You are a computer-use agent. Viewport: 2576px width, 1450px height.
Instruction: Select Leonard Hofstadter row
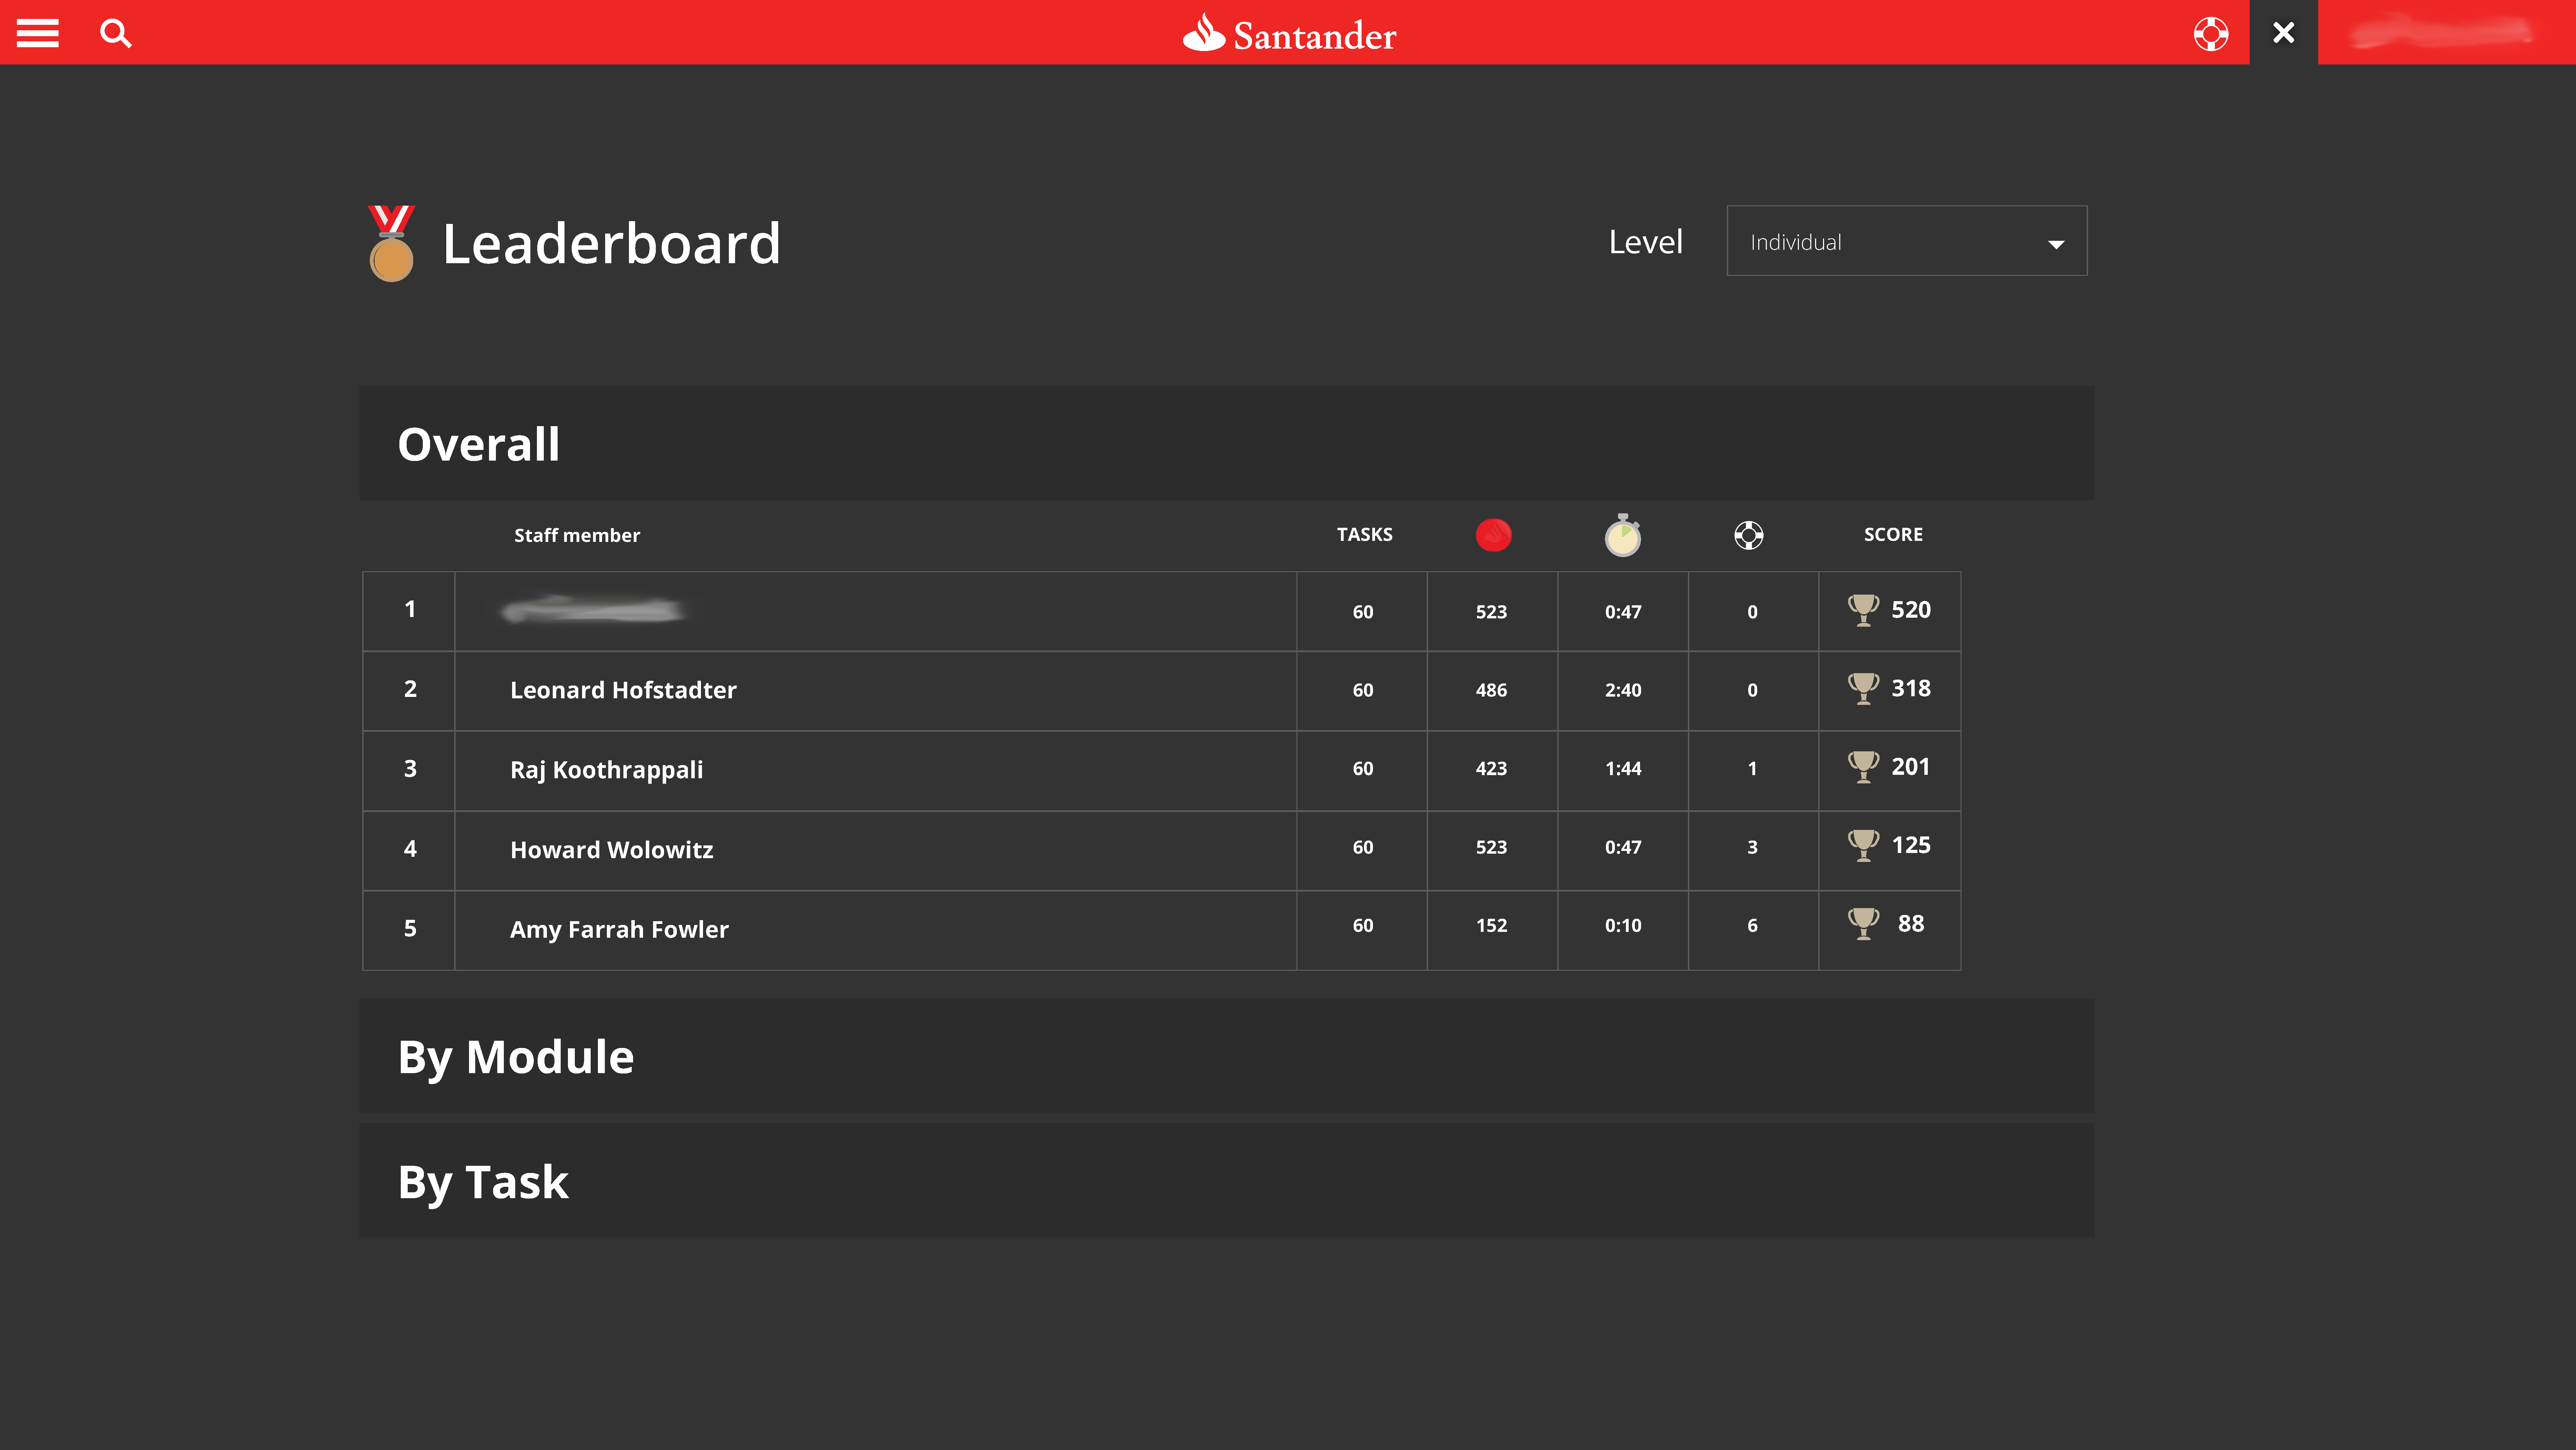pyautogui.click(x=623, y=690)
